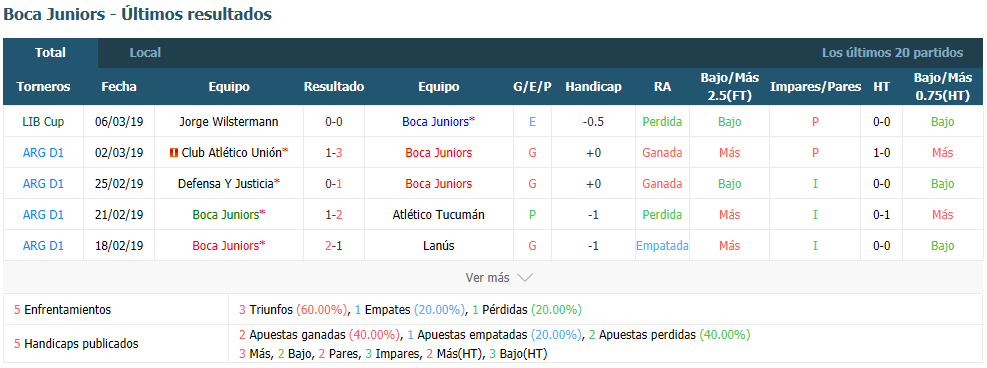The image size is (987, 368).
Task: Click the blue Boca Juniors link in the LIB Cup row
Action: (436, 121)
